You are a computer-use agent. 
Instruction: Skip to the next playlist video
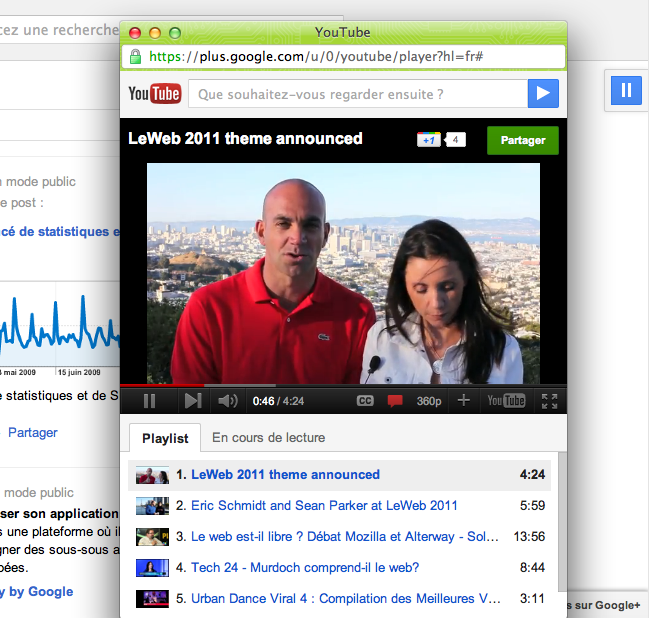click(192, 401)
